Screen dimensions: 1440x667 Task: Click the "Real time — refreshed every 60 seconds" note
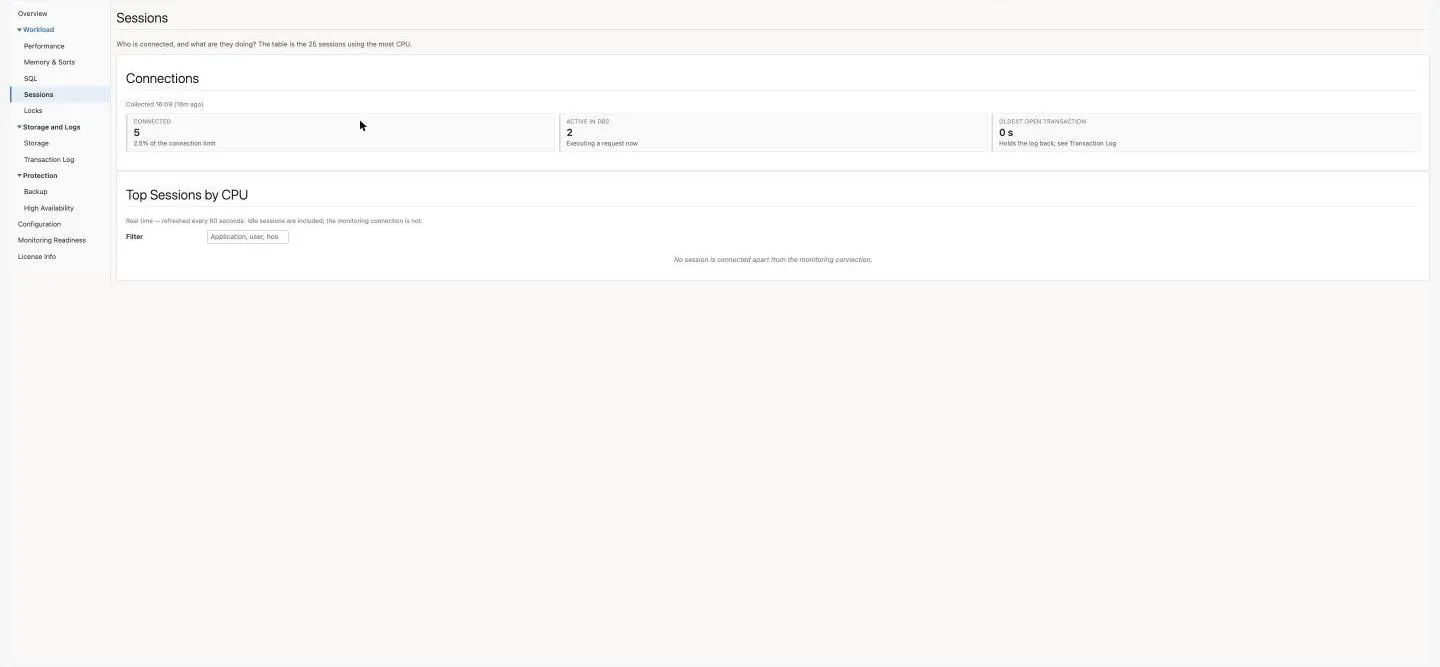point(274,221)
